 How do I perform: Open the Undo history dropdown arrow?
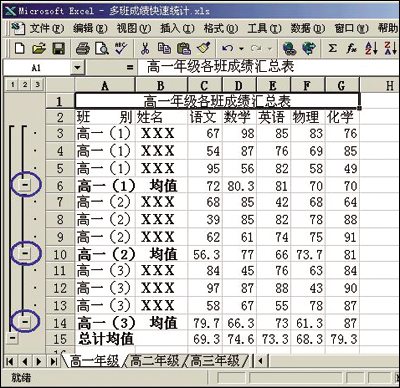click(x=242, y=49)
